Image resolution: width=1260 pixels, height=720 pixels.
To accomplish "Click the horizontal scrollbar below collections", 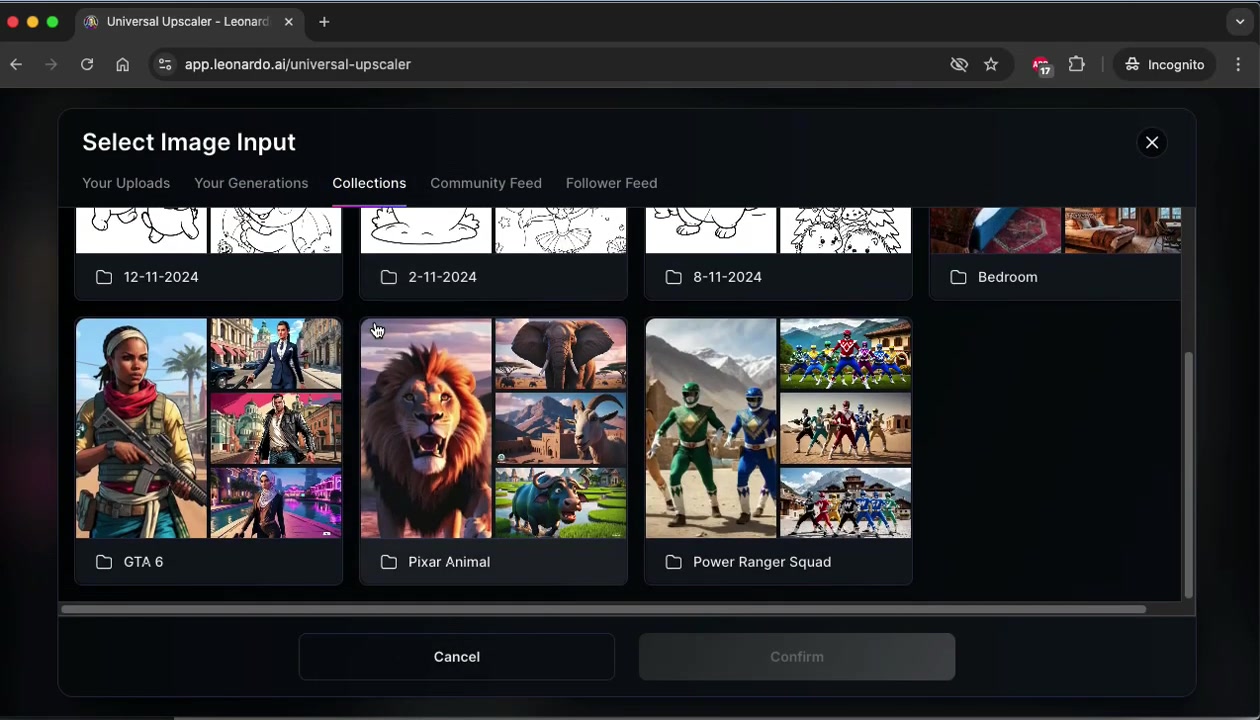I will point(603,609).
